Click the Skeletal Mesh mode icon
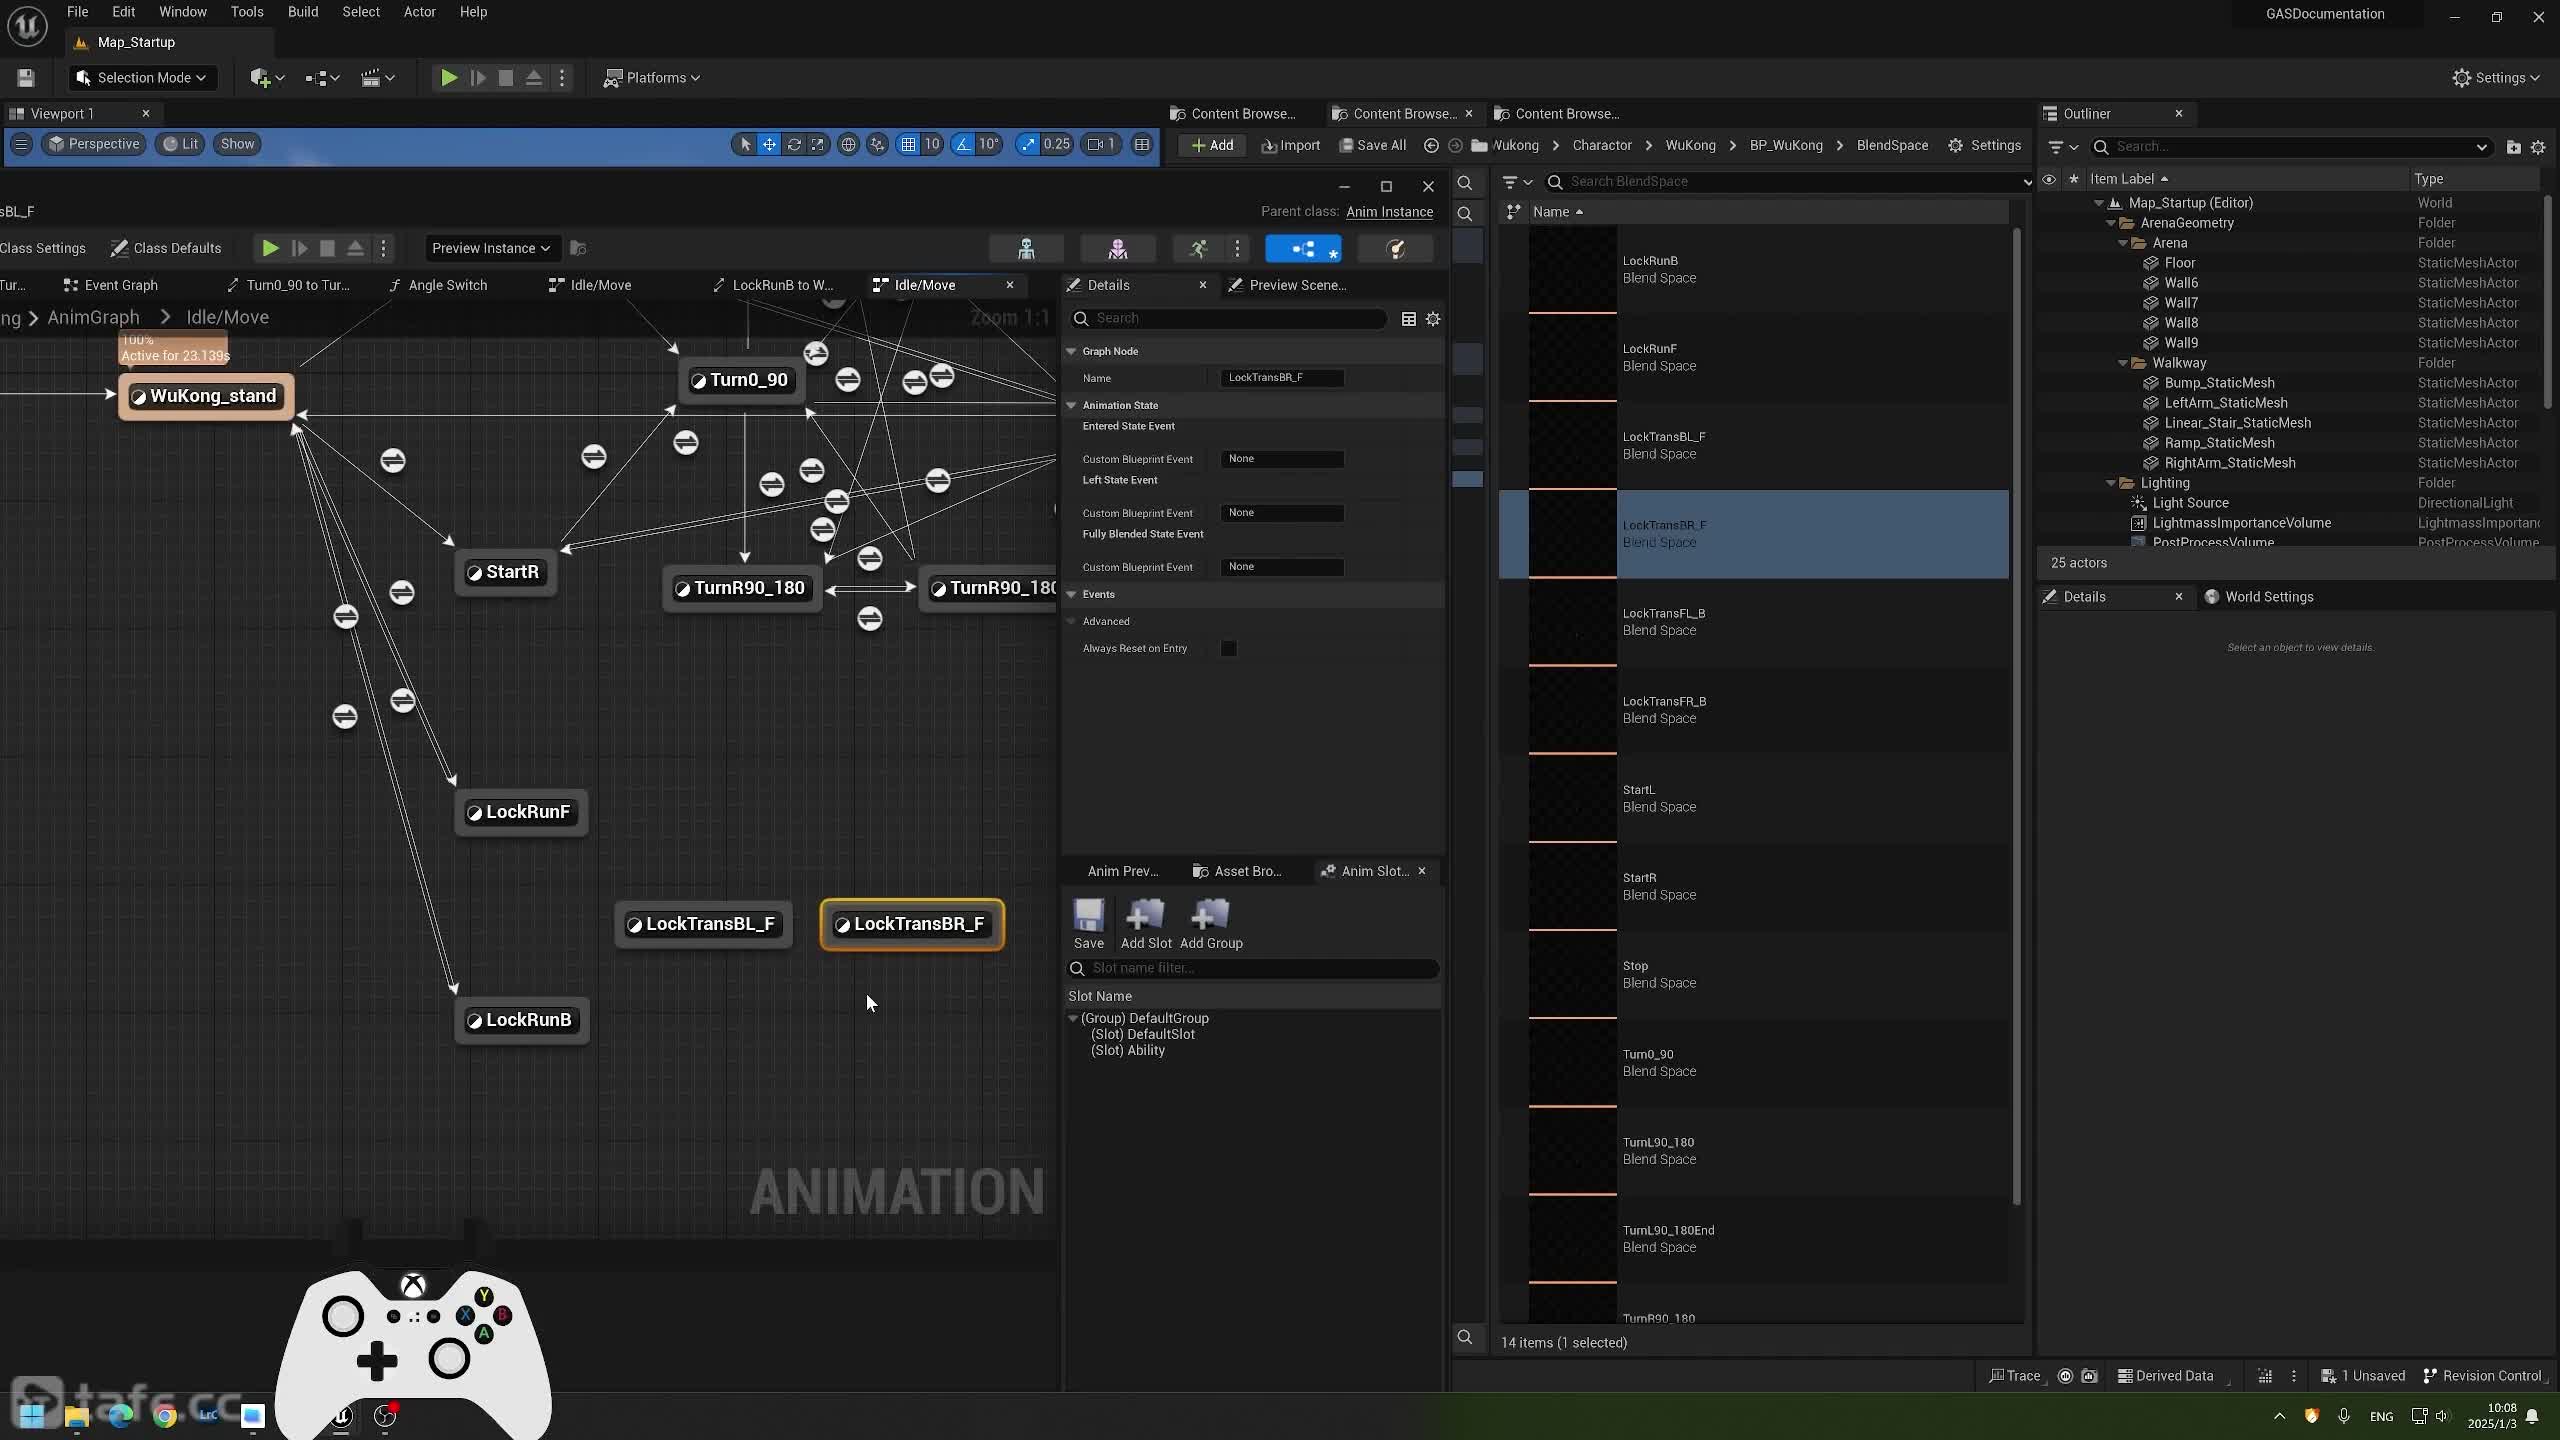Screen dimensions: 2560x1440 pyautogui.click(x=1118, y=249)
